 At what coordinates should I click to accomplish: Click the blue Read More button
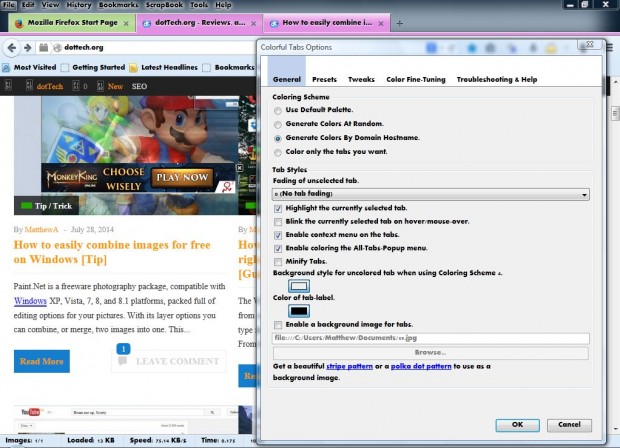[x=42, y=361]
